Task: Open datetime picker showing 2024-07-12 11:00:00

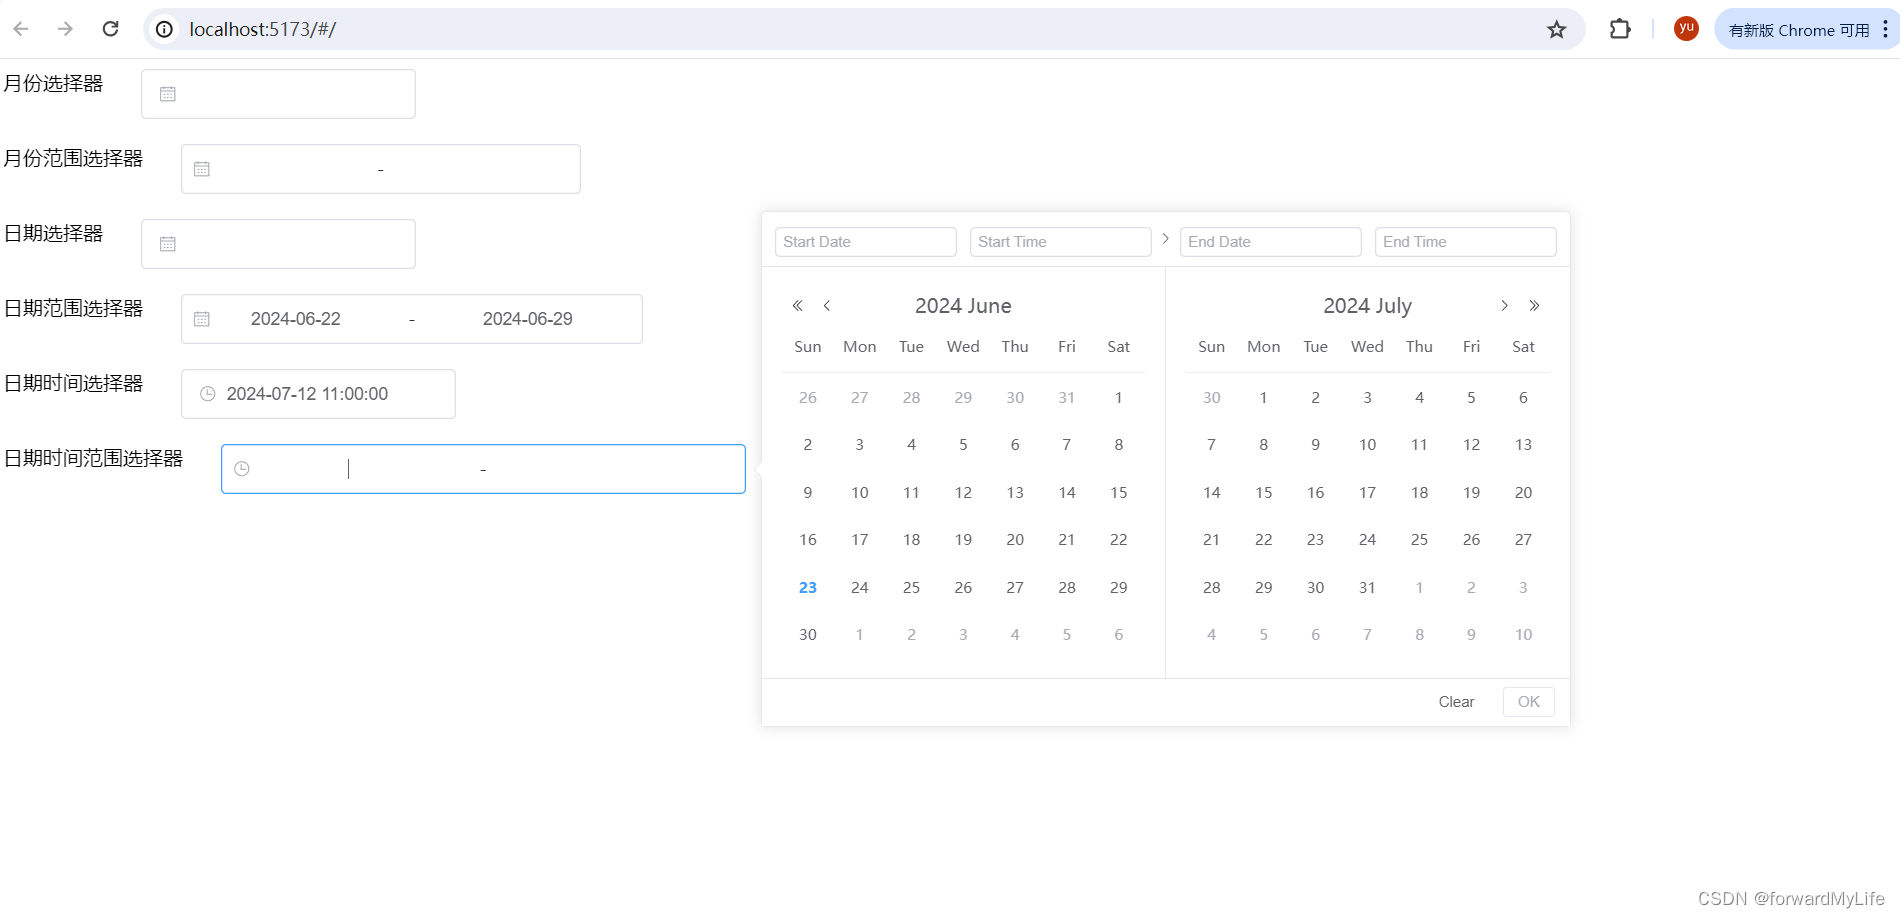Action: point(318,394)
